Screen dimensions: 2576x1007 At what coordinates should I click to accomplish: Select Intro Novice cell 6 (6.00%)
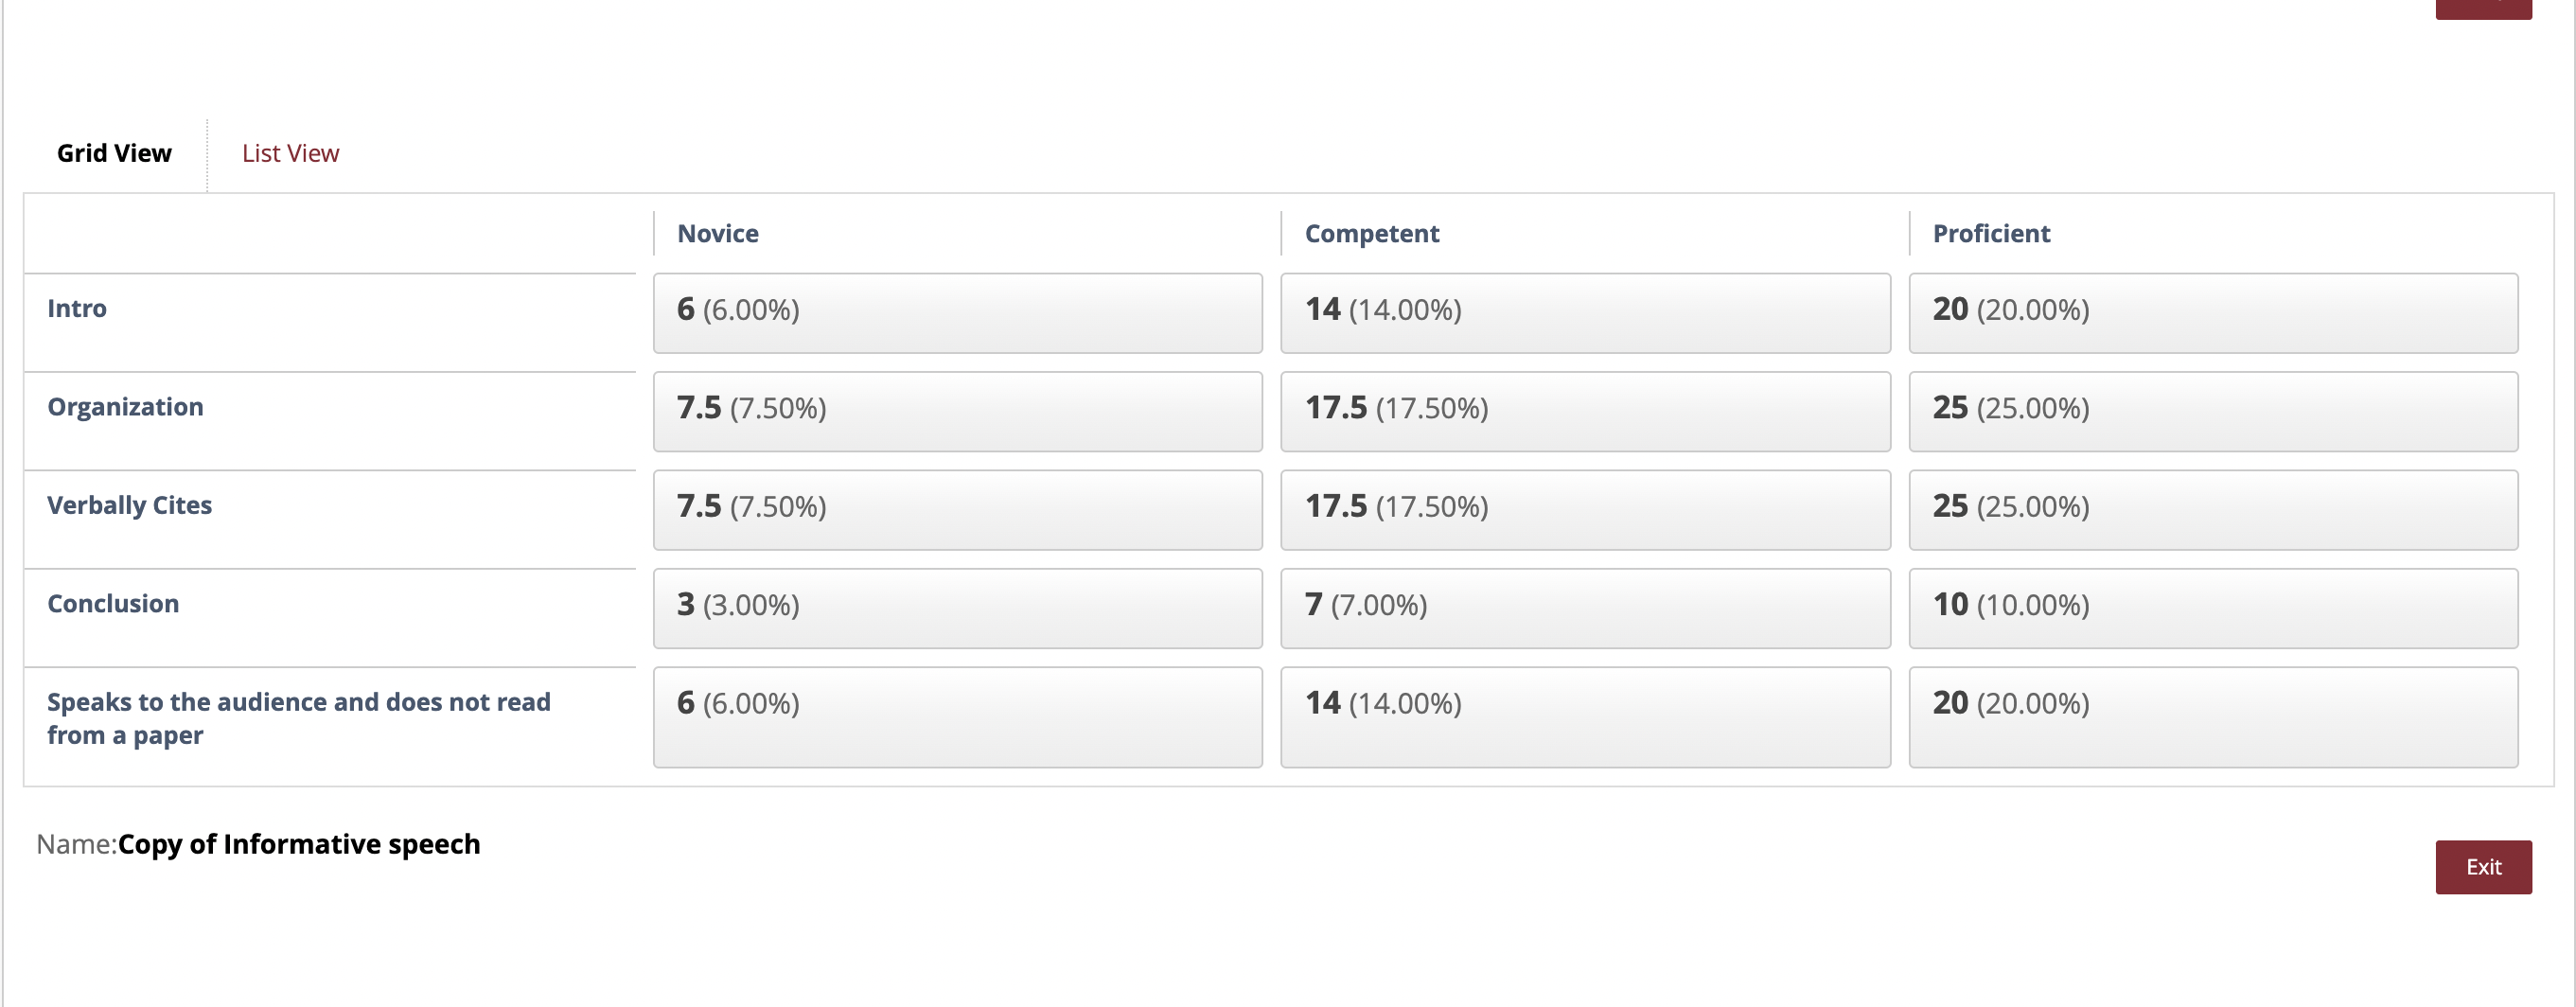tap(957, 313)
